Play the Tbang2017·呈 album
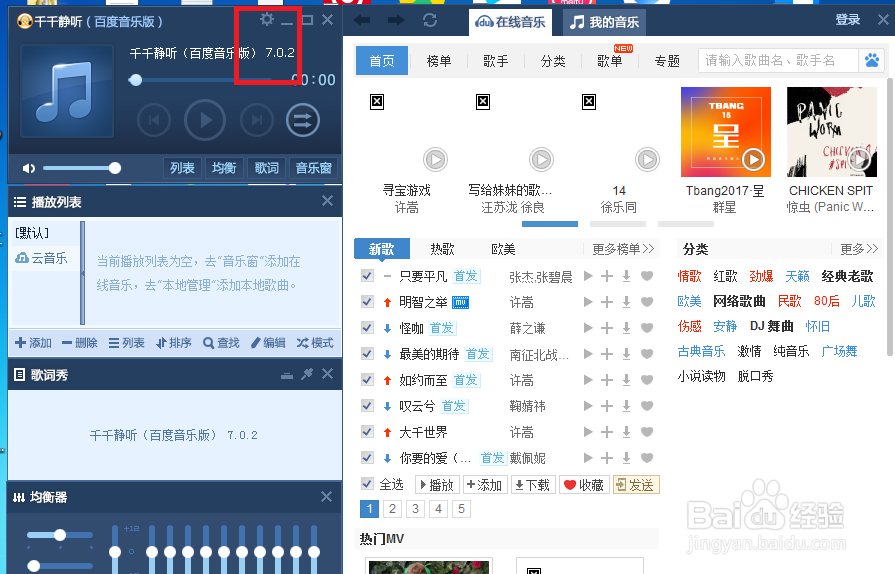This screenshot has width=895, height=574. 753,159
